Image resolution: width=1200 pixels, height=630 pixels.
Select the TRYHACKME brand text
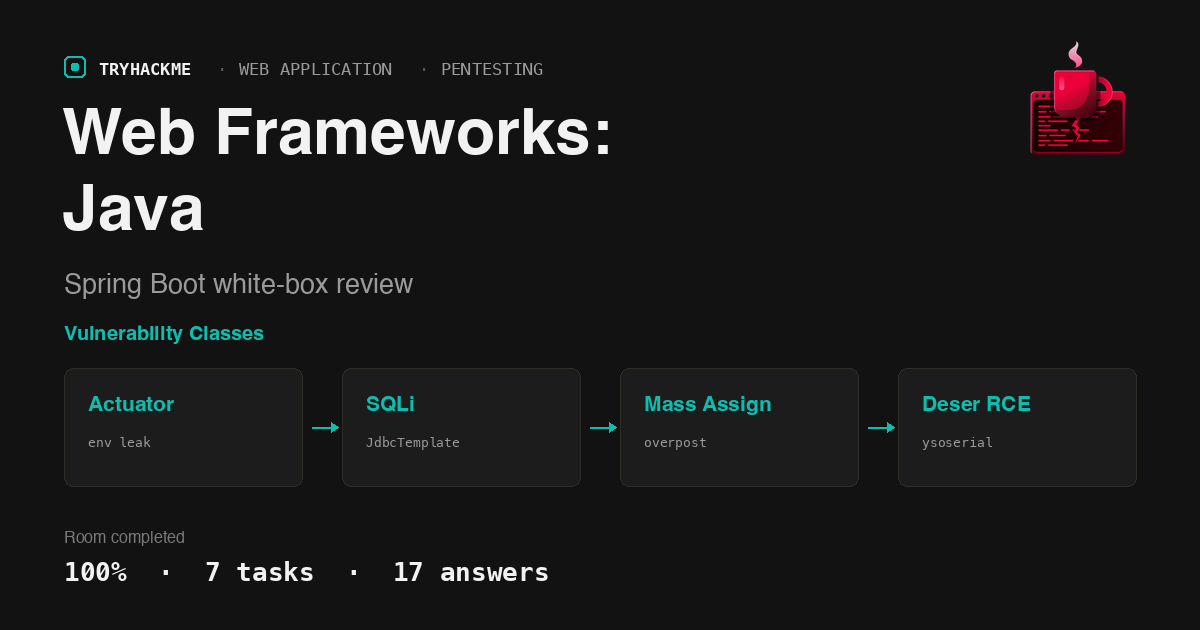[x=145, y=69]
